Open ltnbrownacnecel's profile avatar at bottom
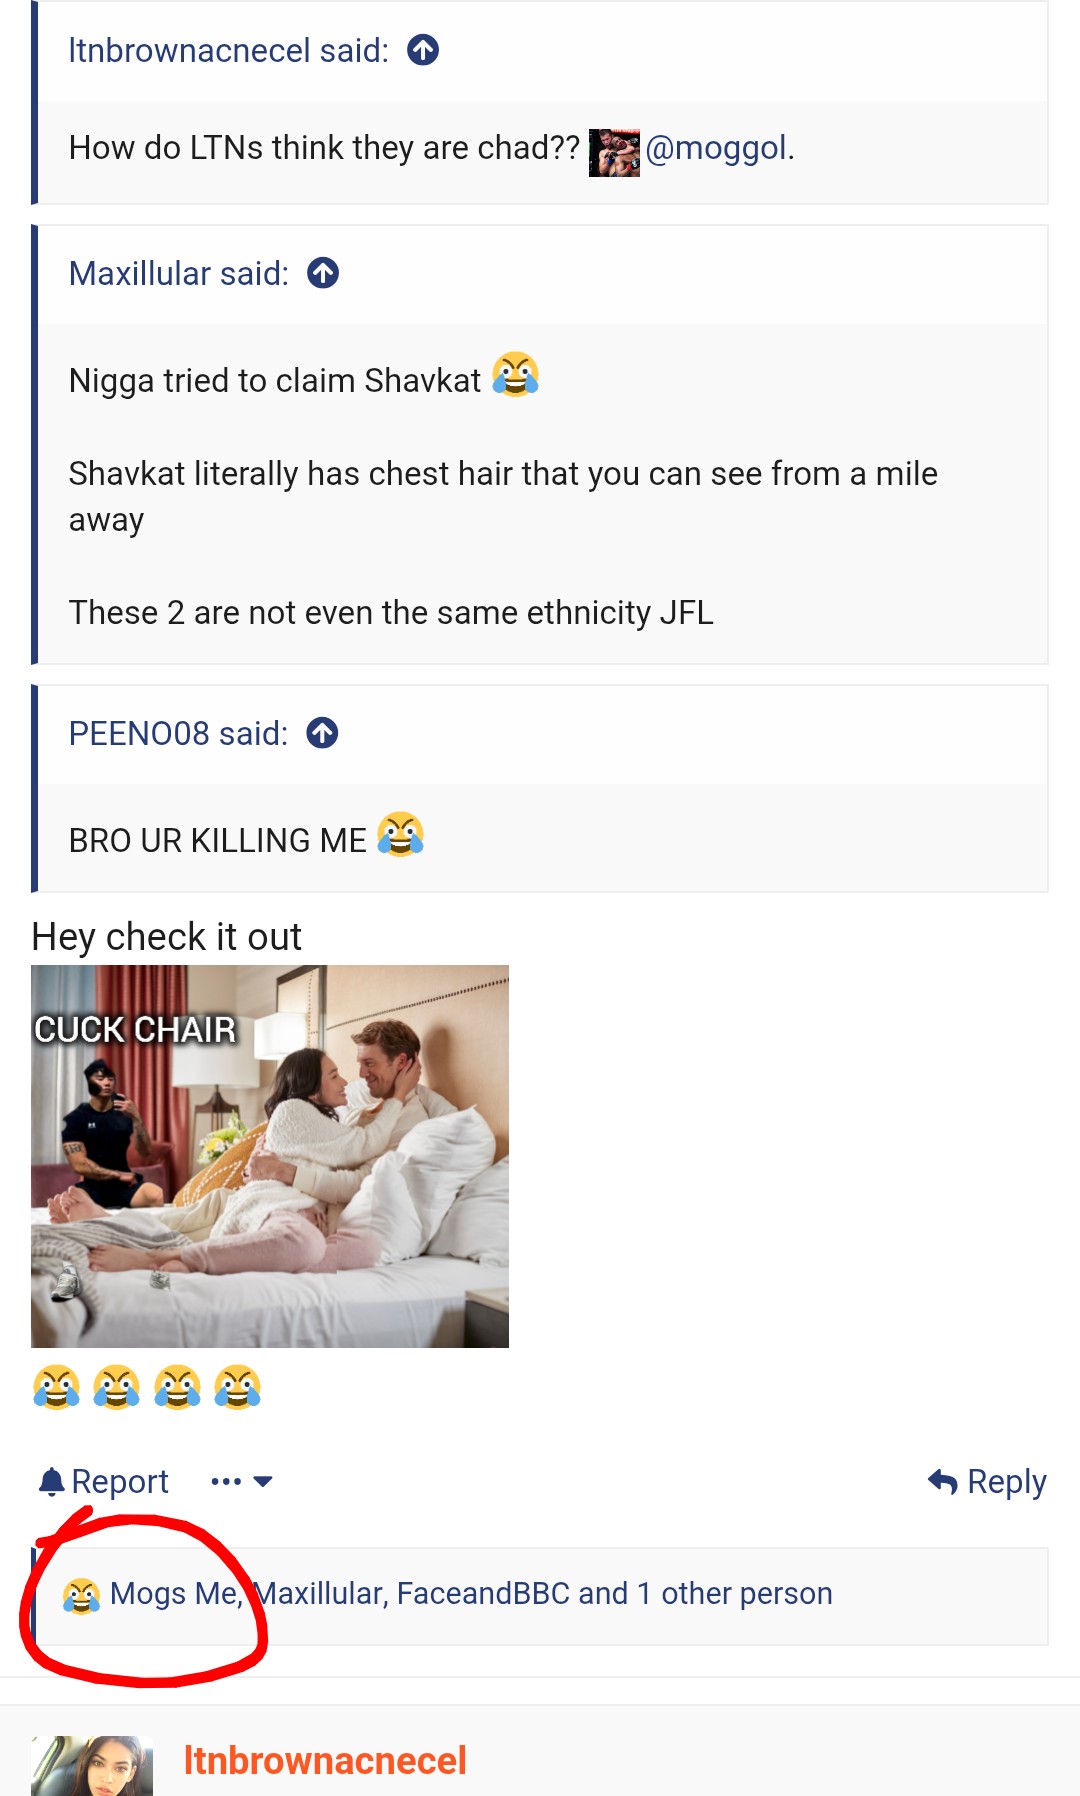 coord(92,1766)
